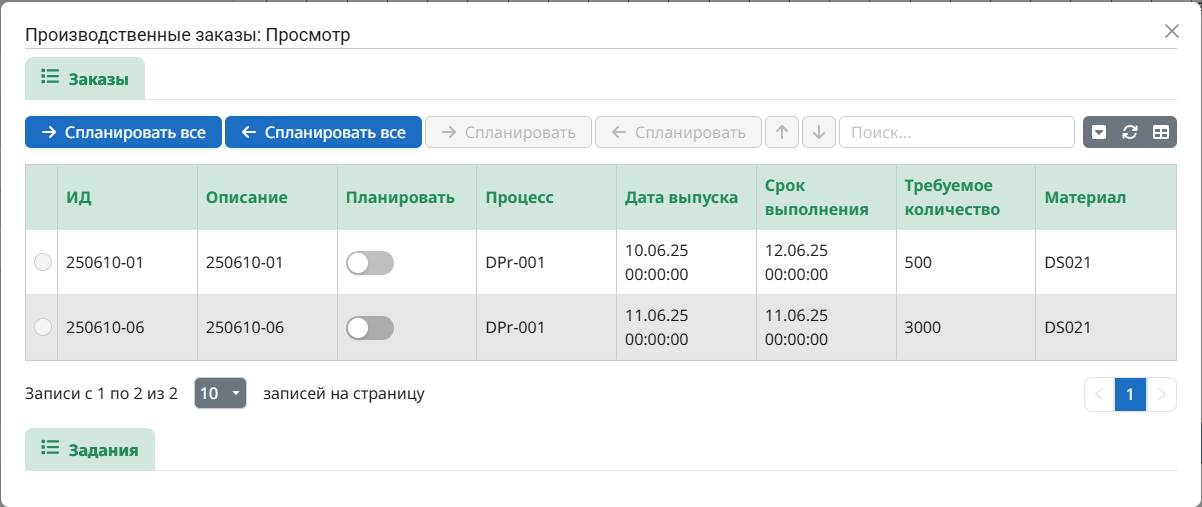This screenshot has height=507, width=1202.
Task: Open the toolbar dropdown caret menu
Action: pyautogui.click(x=1099, y=132)
